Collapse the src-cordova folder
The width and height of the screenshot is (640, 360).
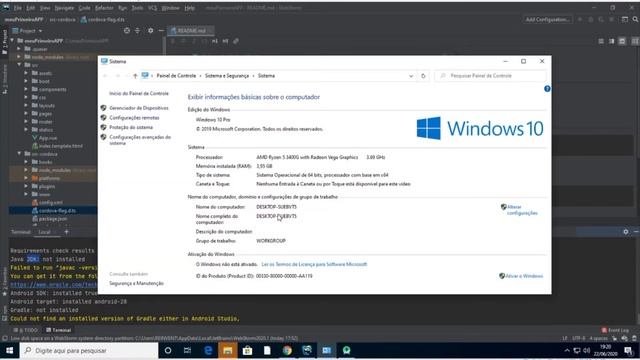click(19, 154)
